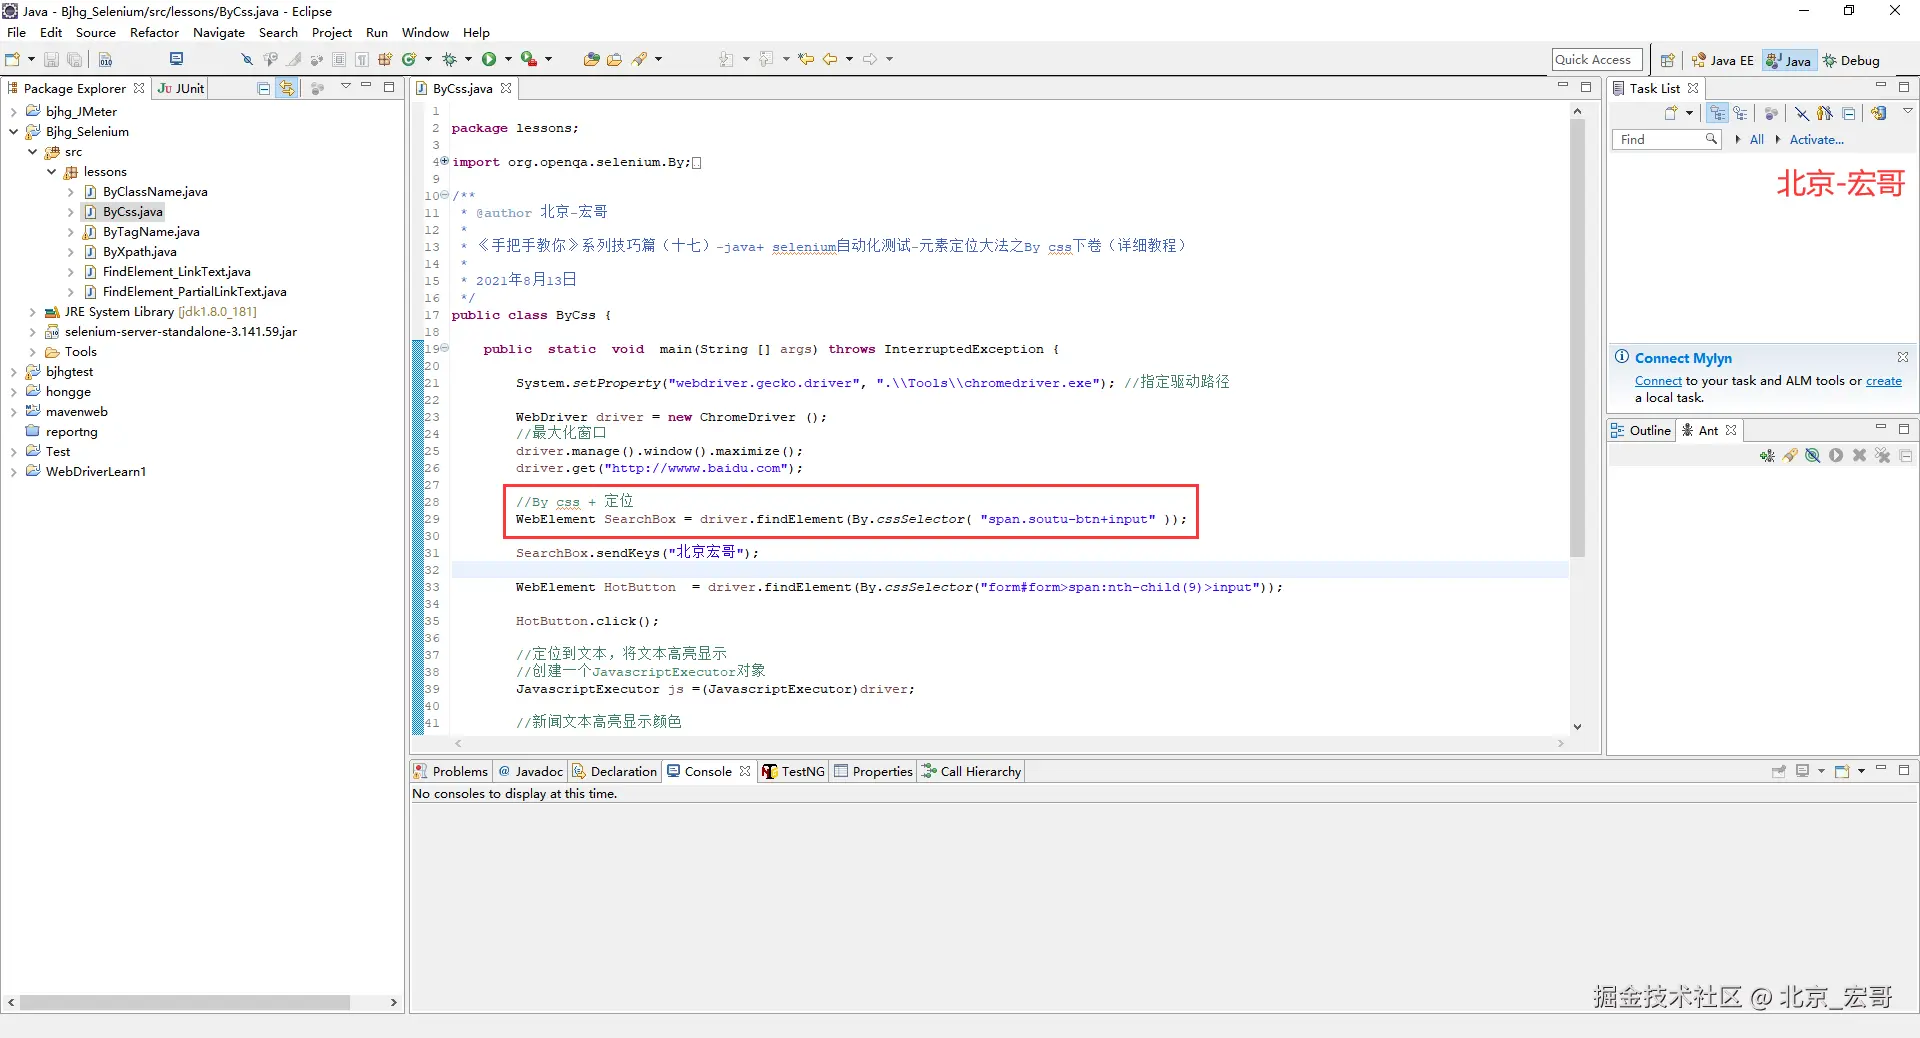Toggle Categorized presentation in Task List
1920x1038 pixels.
pos(1718,113)
